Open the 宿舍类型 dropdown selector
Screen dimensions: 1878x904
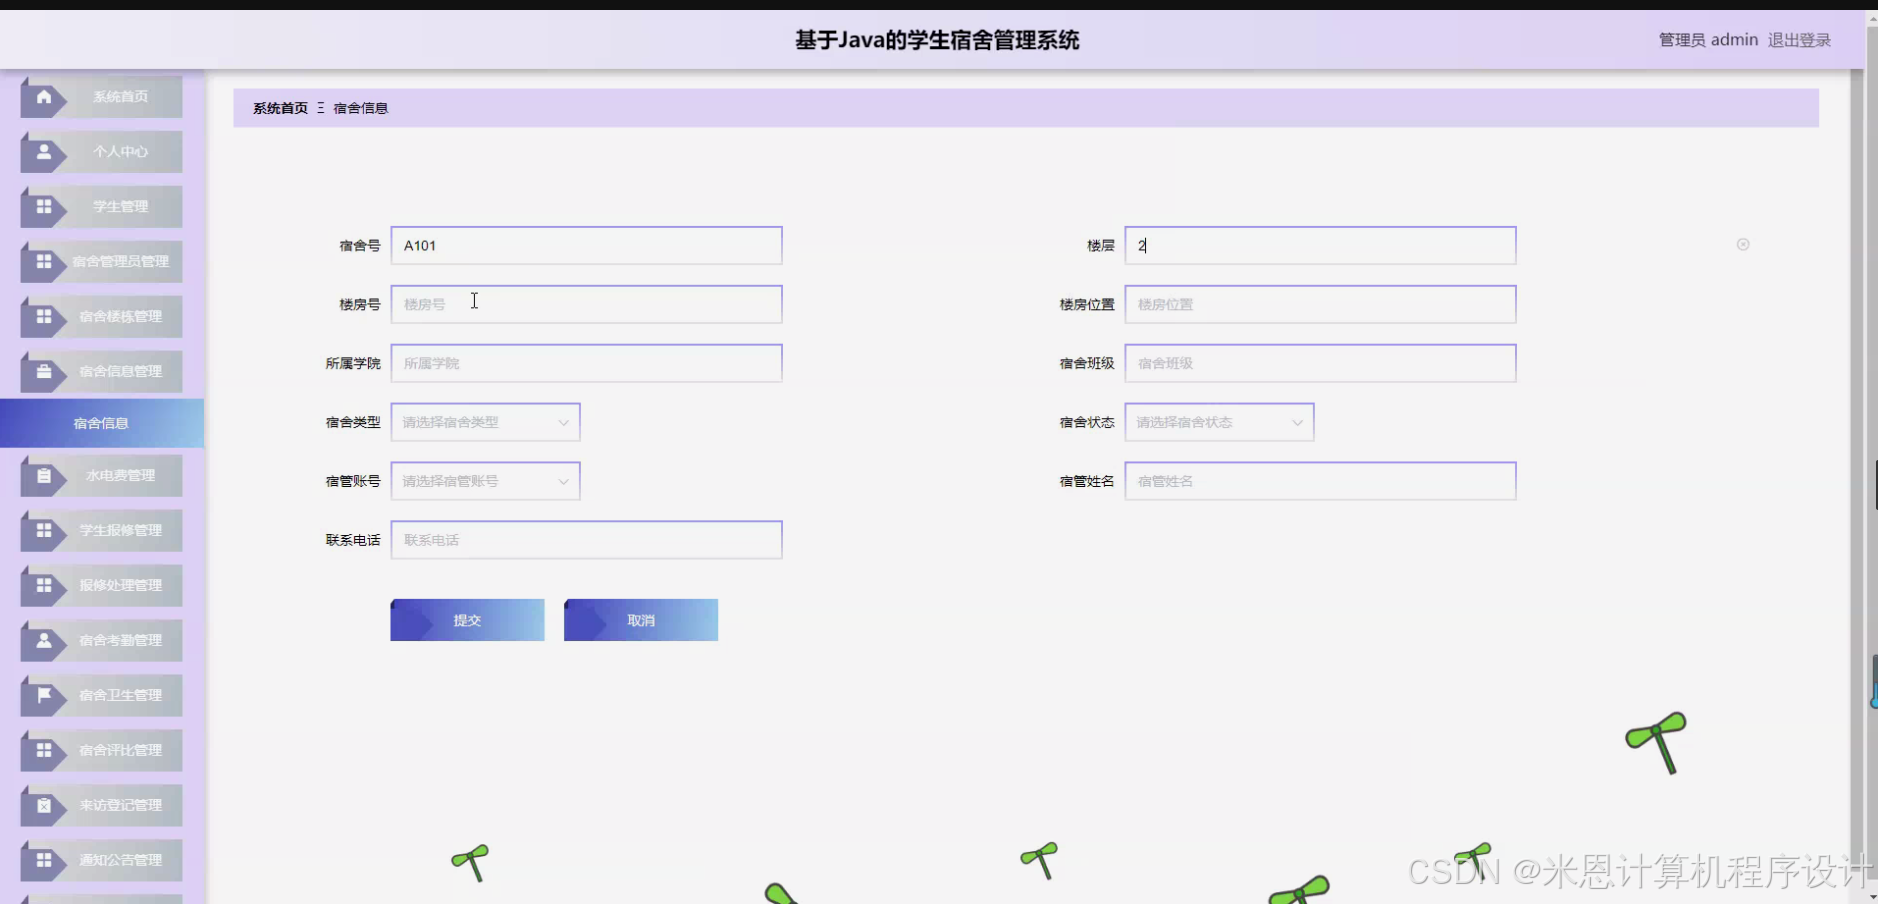coord(484,422)
